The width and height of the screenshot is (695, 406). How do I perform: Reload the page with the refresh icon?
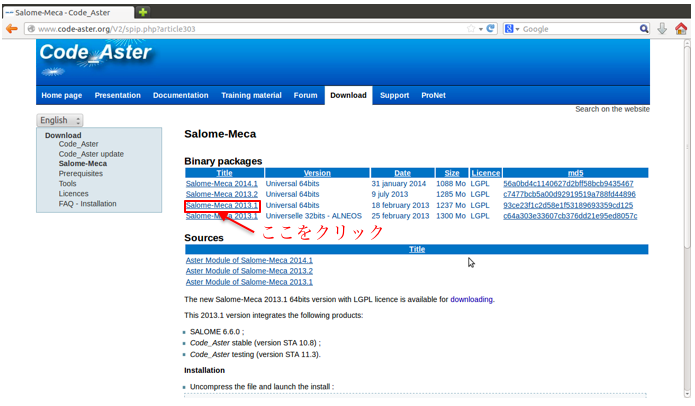point(491,29)
